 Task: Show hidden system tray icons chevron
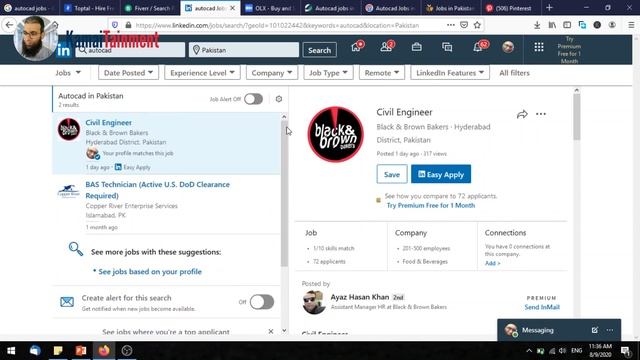tap(529, 351)
